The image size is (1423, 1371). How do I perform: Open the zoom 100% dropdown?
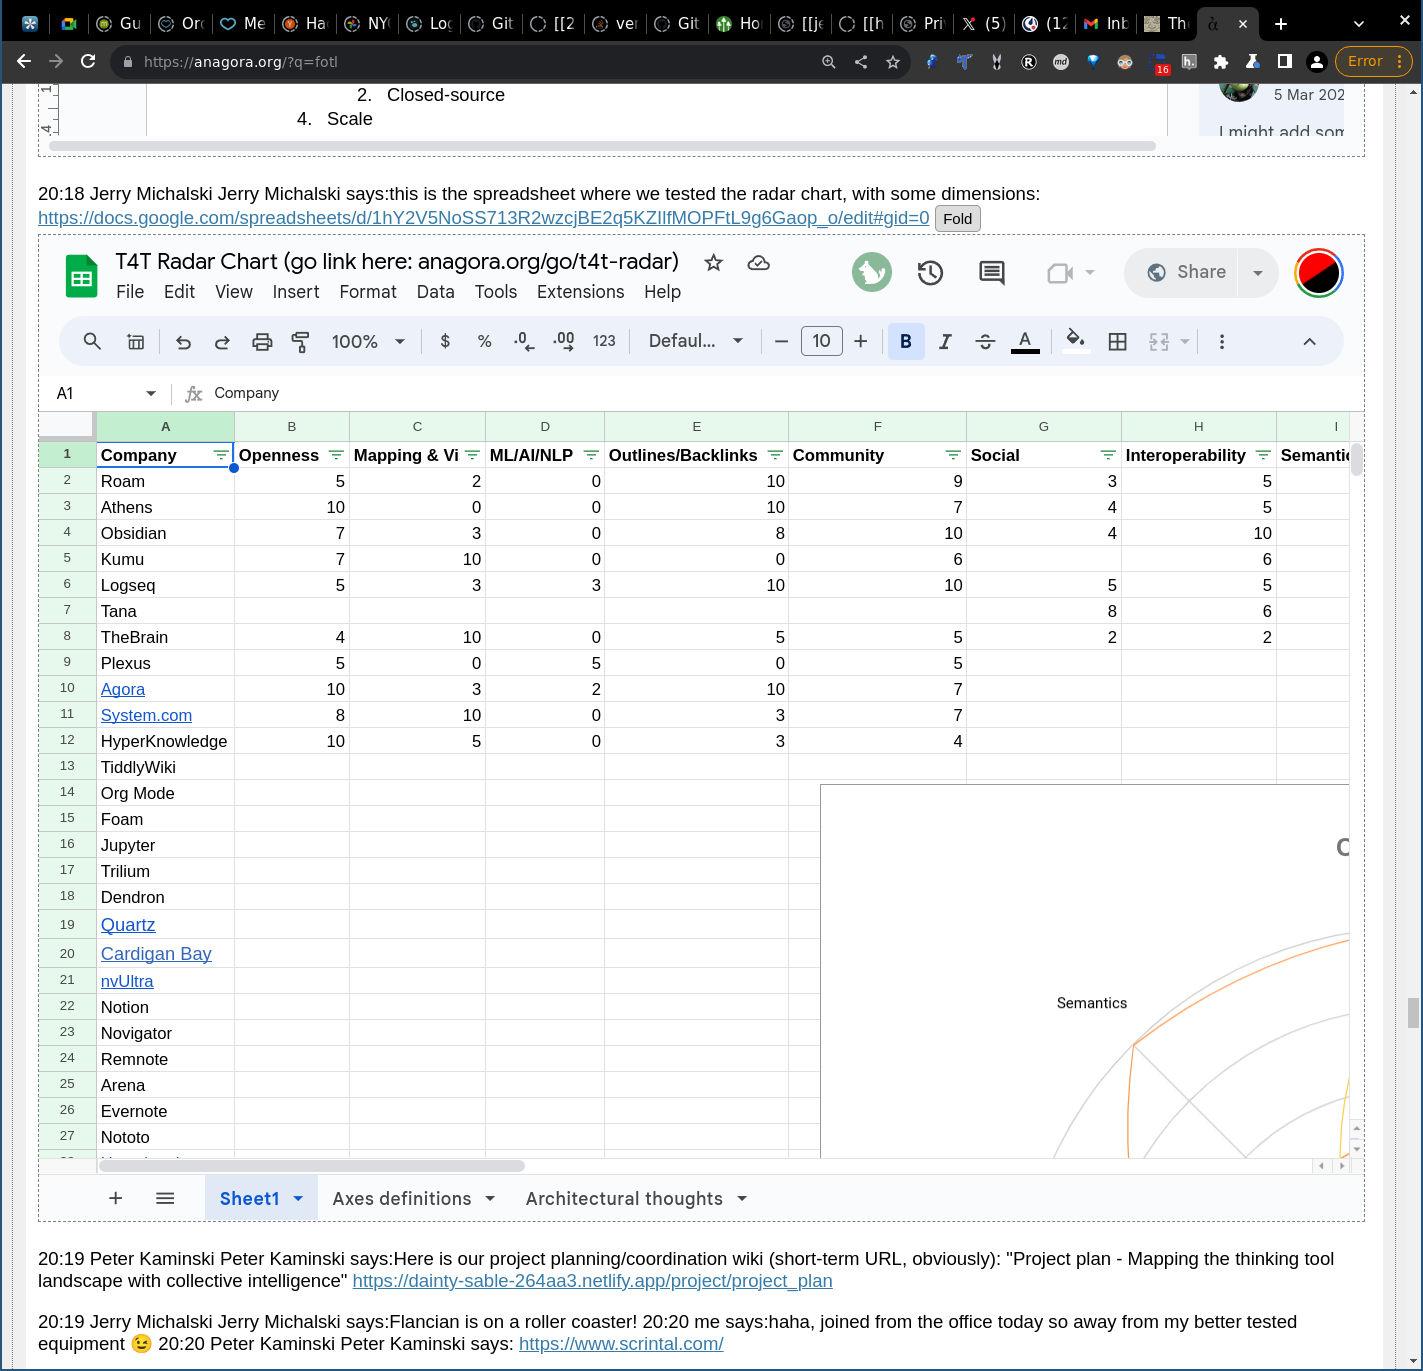[x=368, y=342]
